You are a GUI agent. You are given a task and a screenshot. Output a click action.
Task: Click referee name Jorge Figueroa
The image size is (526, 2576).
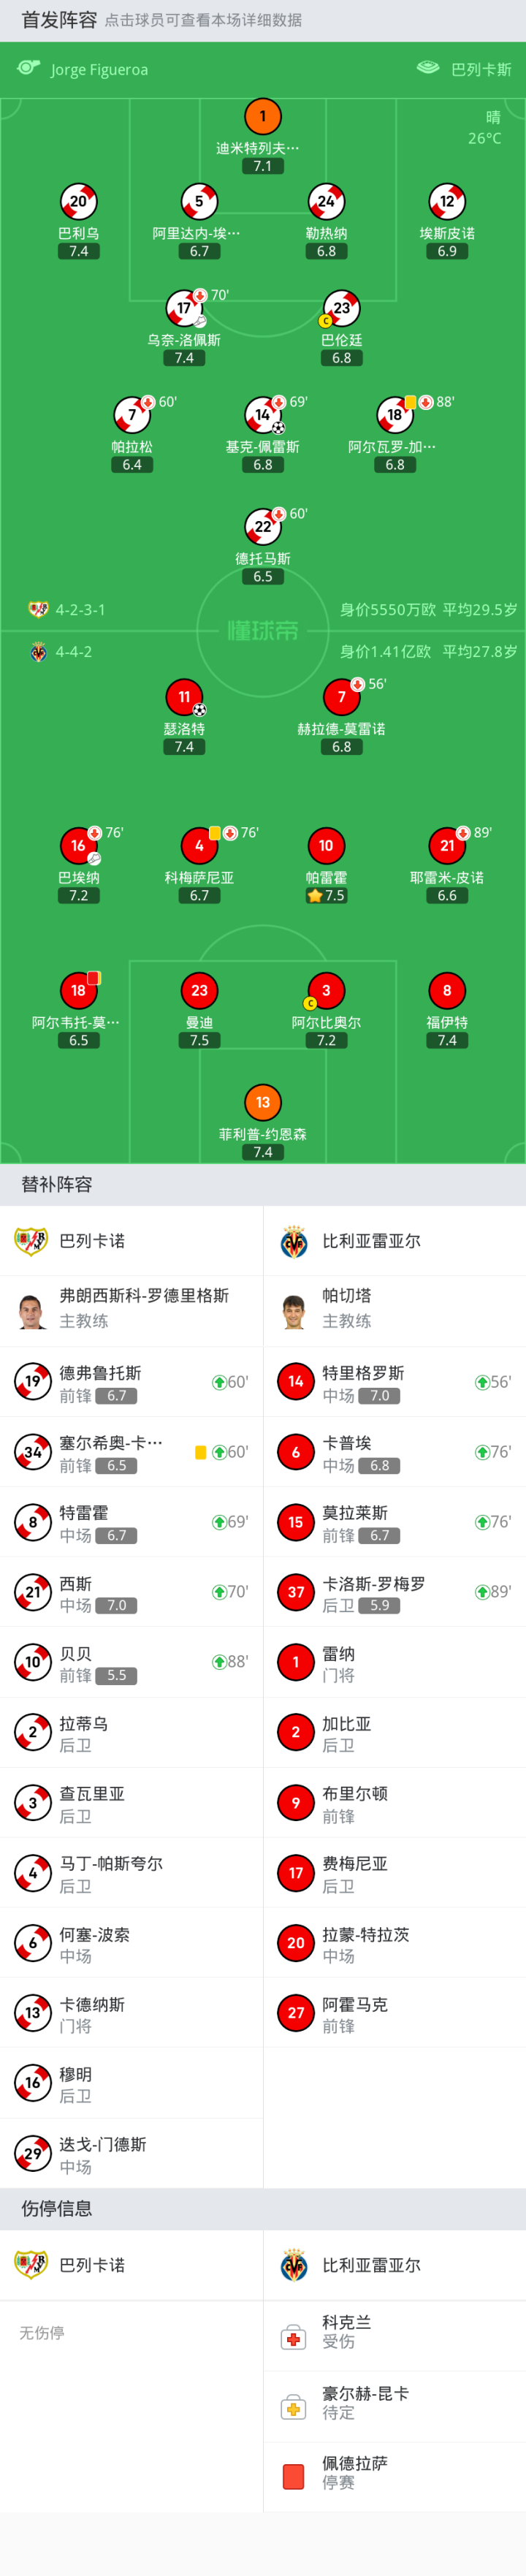[99, 70]
